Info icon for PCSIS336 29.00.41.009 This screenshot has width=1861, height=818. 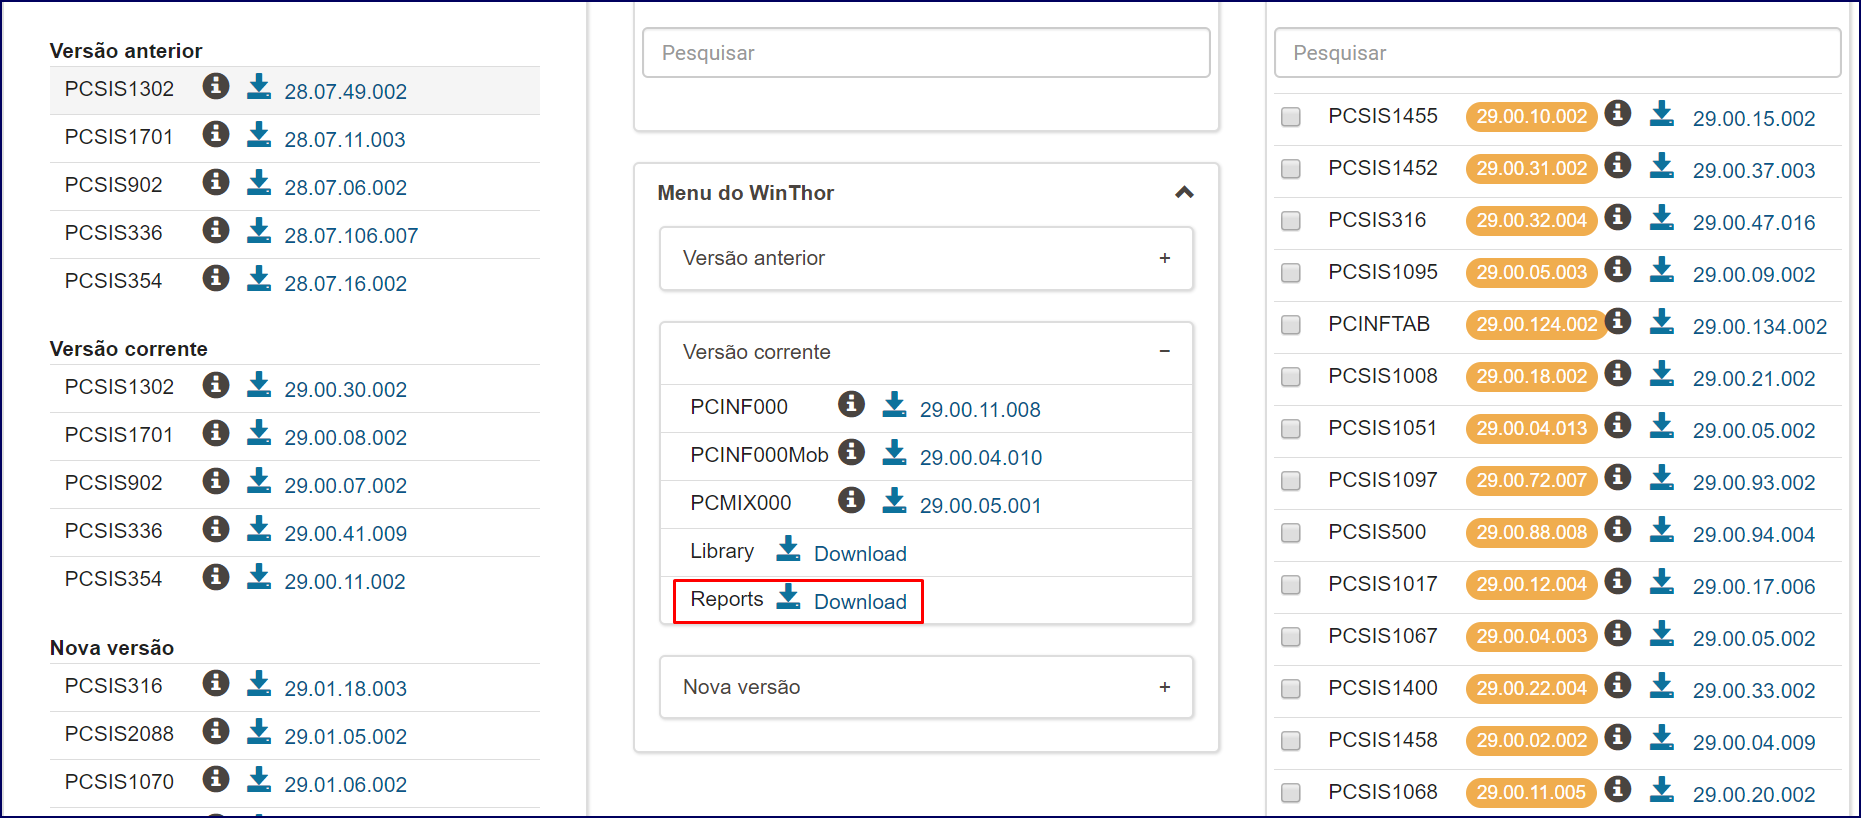(x=216, y=528)
